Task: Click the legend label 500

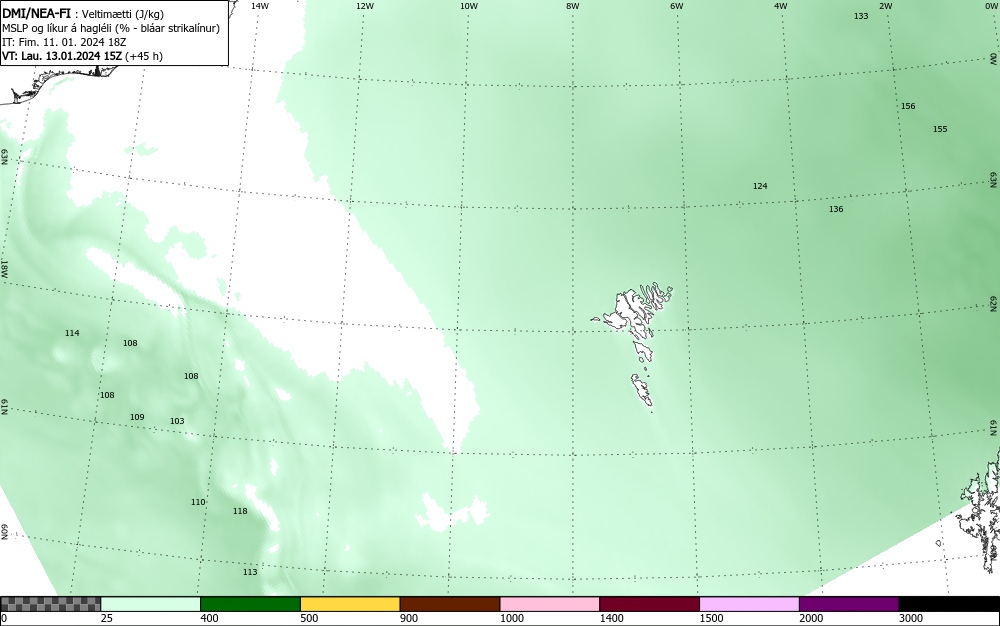Action: [x=309, y=618]
